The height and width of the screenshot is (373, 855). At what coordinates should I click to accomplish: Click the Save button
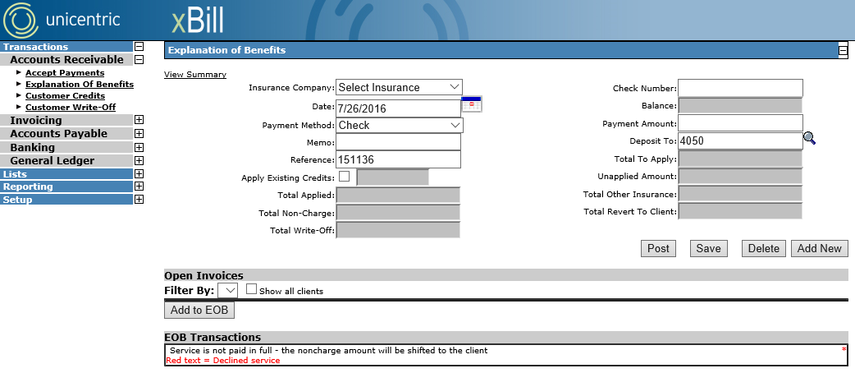709,248
